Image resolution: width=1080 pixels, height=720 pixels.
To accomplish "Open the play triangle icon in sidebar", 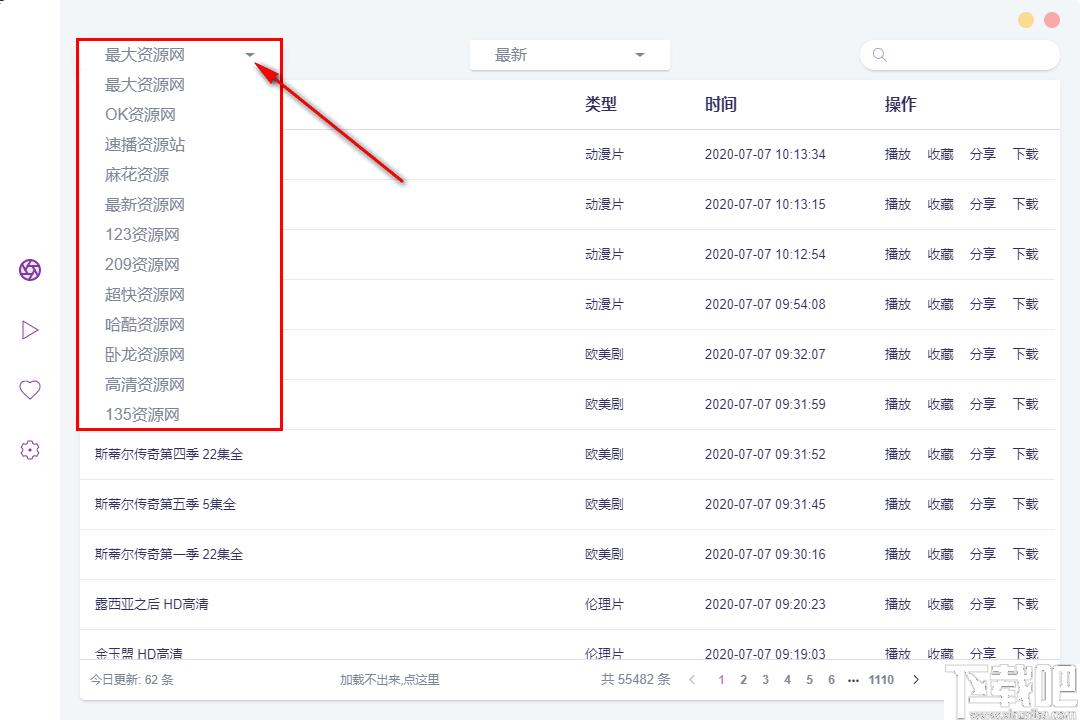I will click(30, 330).
